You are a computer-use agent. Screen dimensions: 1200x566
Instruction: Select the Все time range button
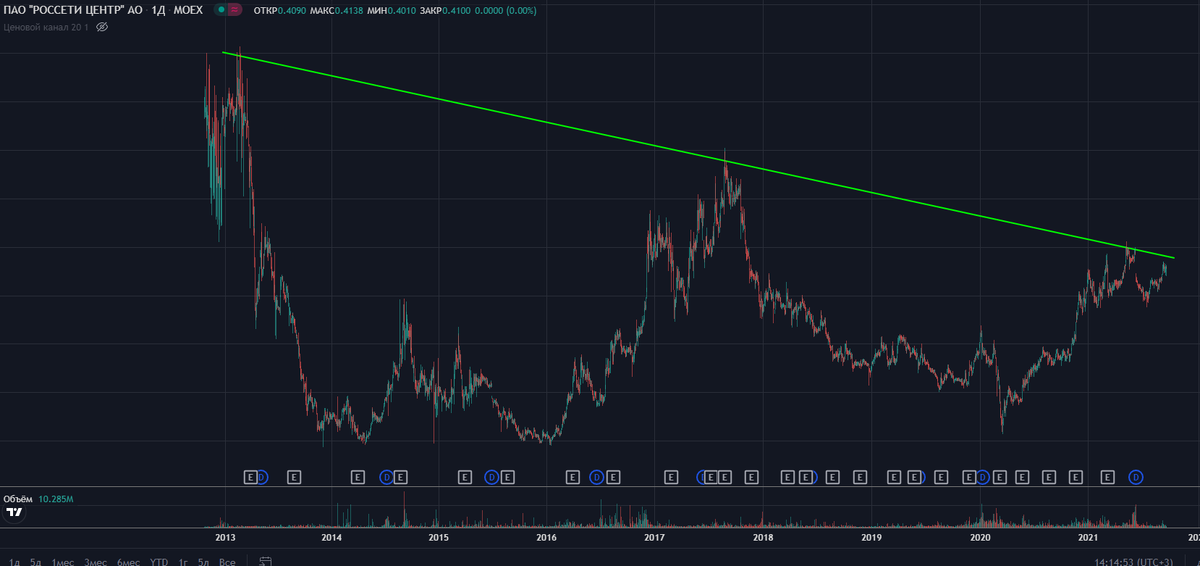pos(227,562)
